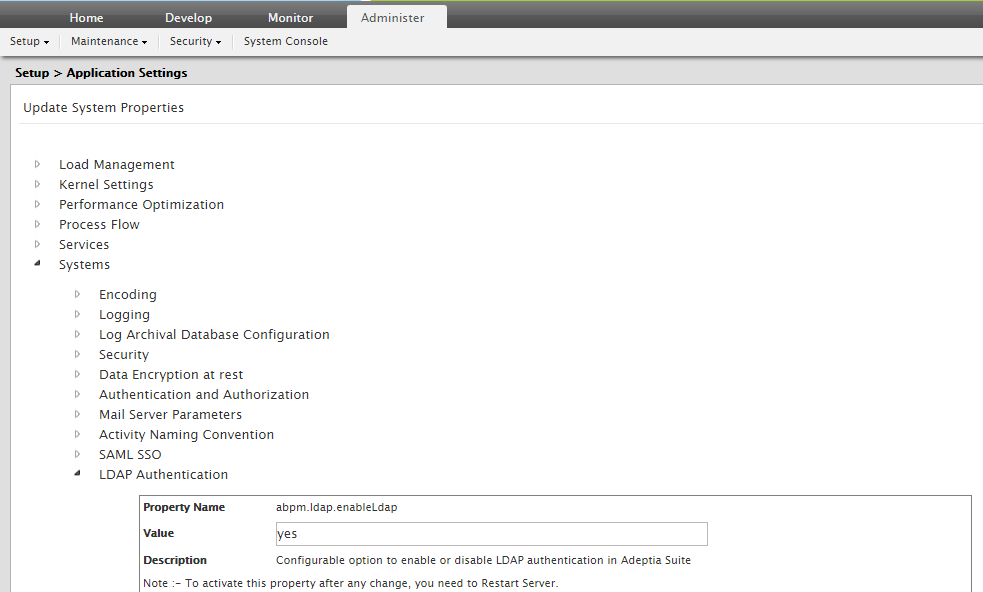The width and height of the screenshot is (983, 592).
Task: Open the Home tab
Action: [86, 18]
